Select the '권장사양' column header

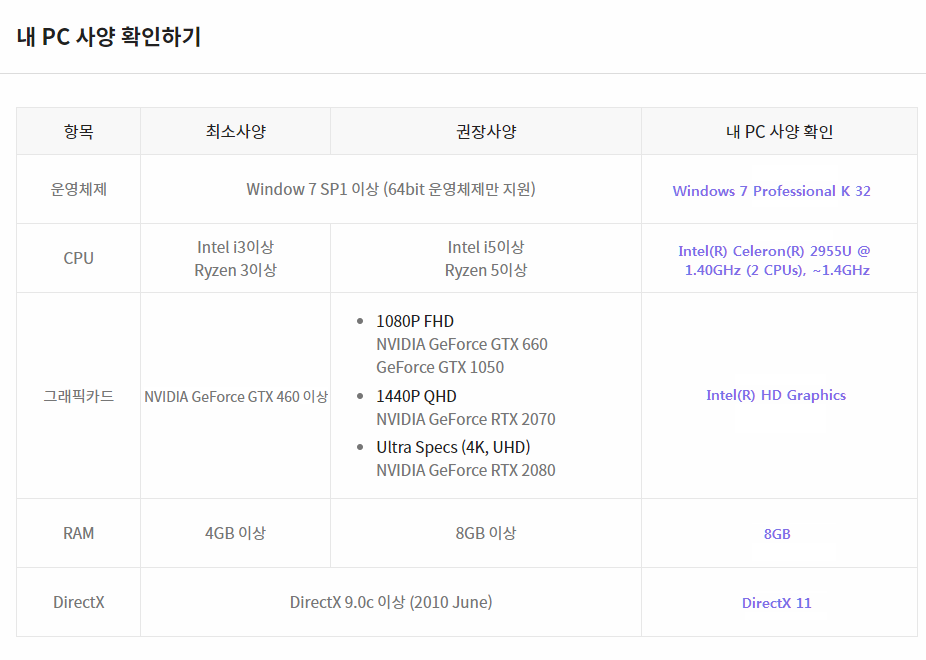tap(485, 131)
